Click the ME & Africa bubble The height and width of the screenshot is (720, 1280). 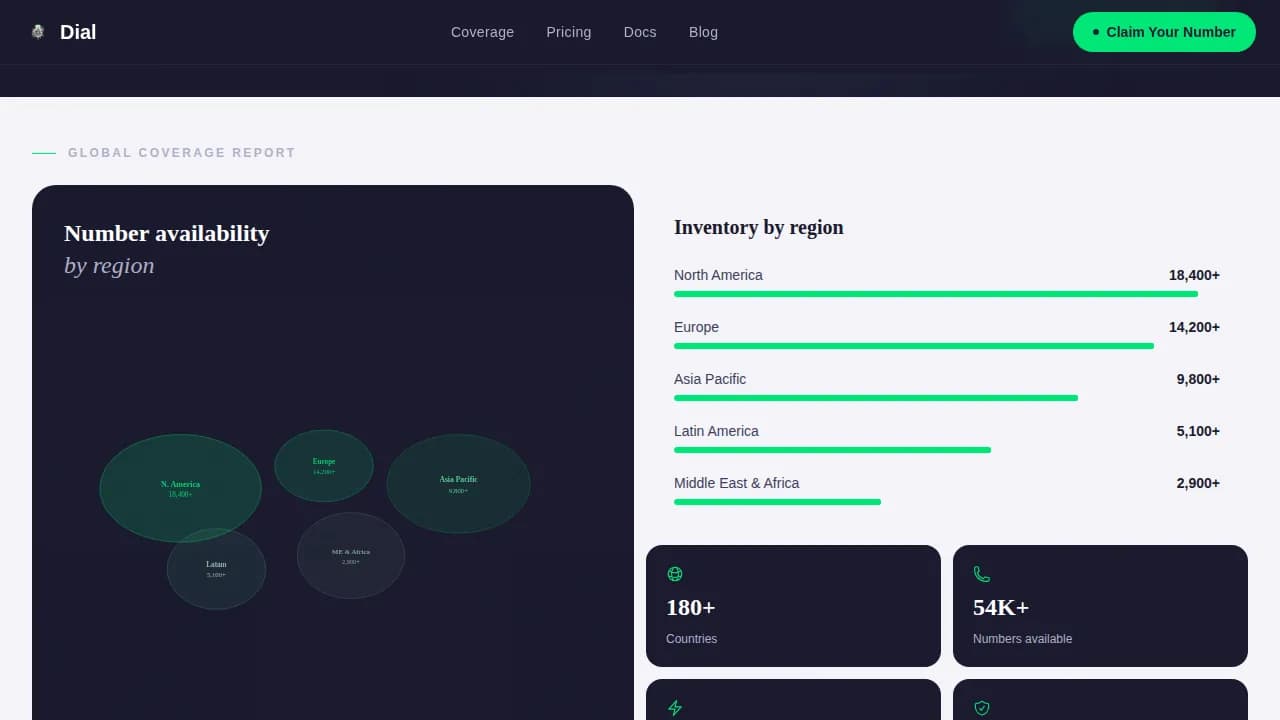coord(351,555)
